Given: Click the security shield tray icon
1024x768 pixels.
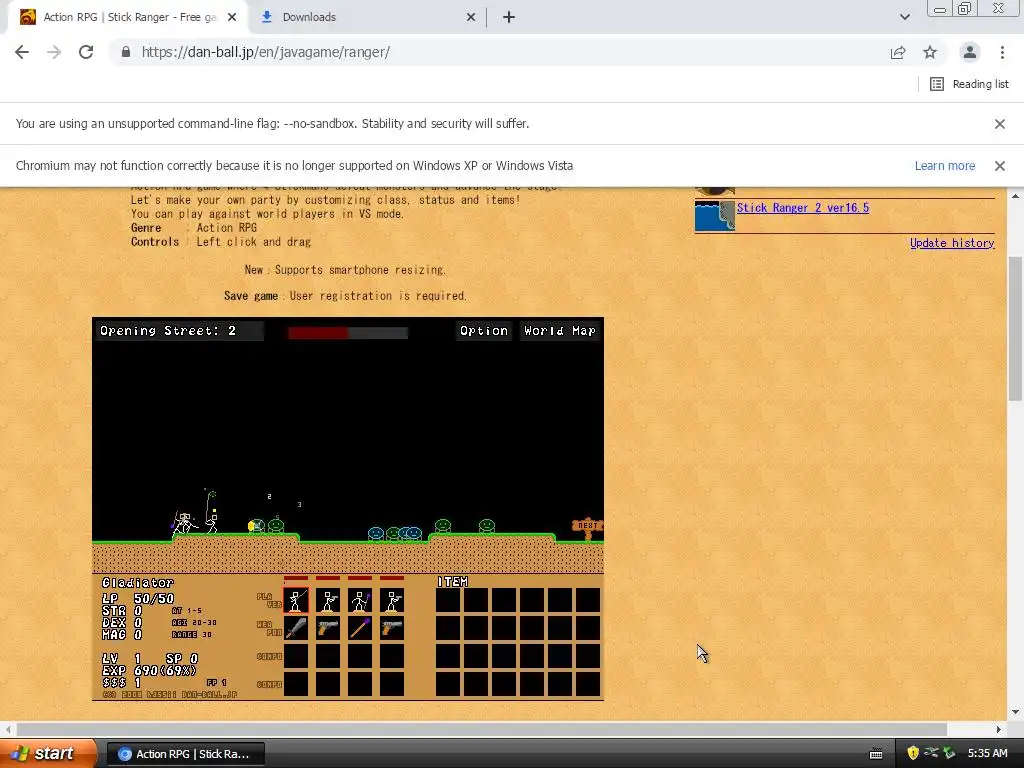Looking at the screenshot, I should [913, 753].
